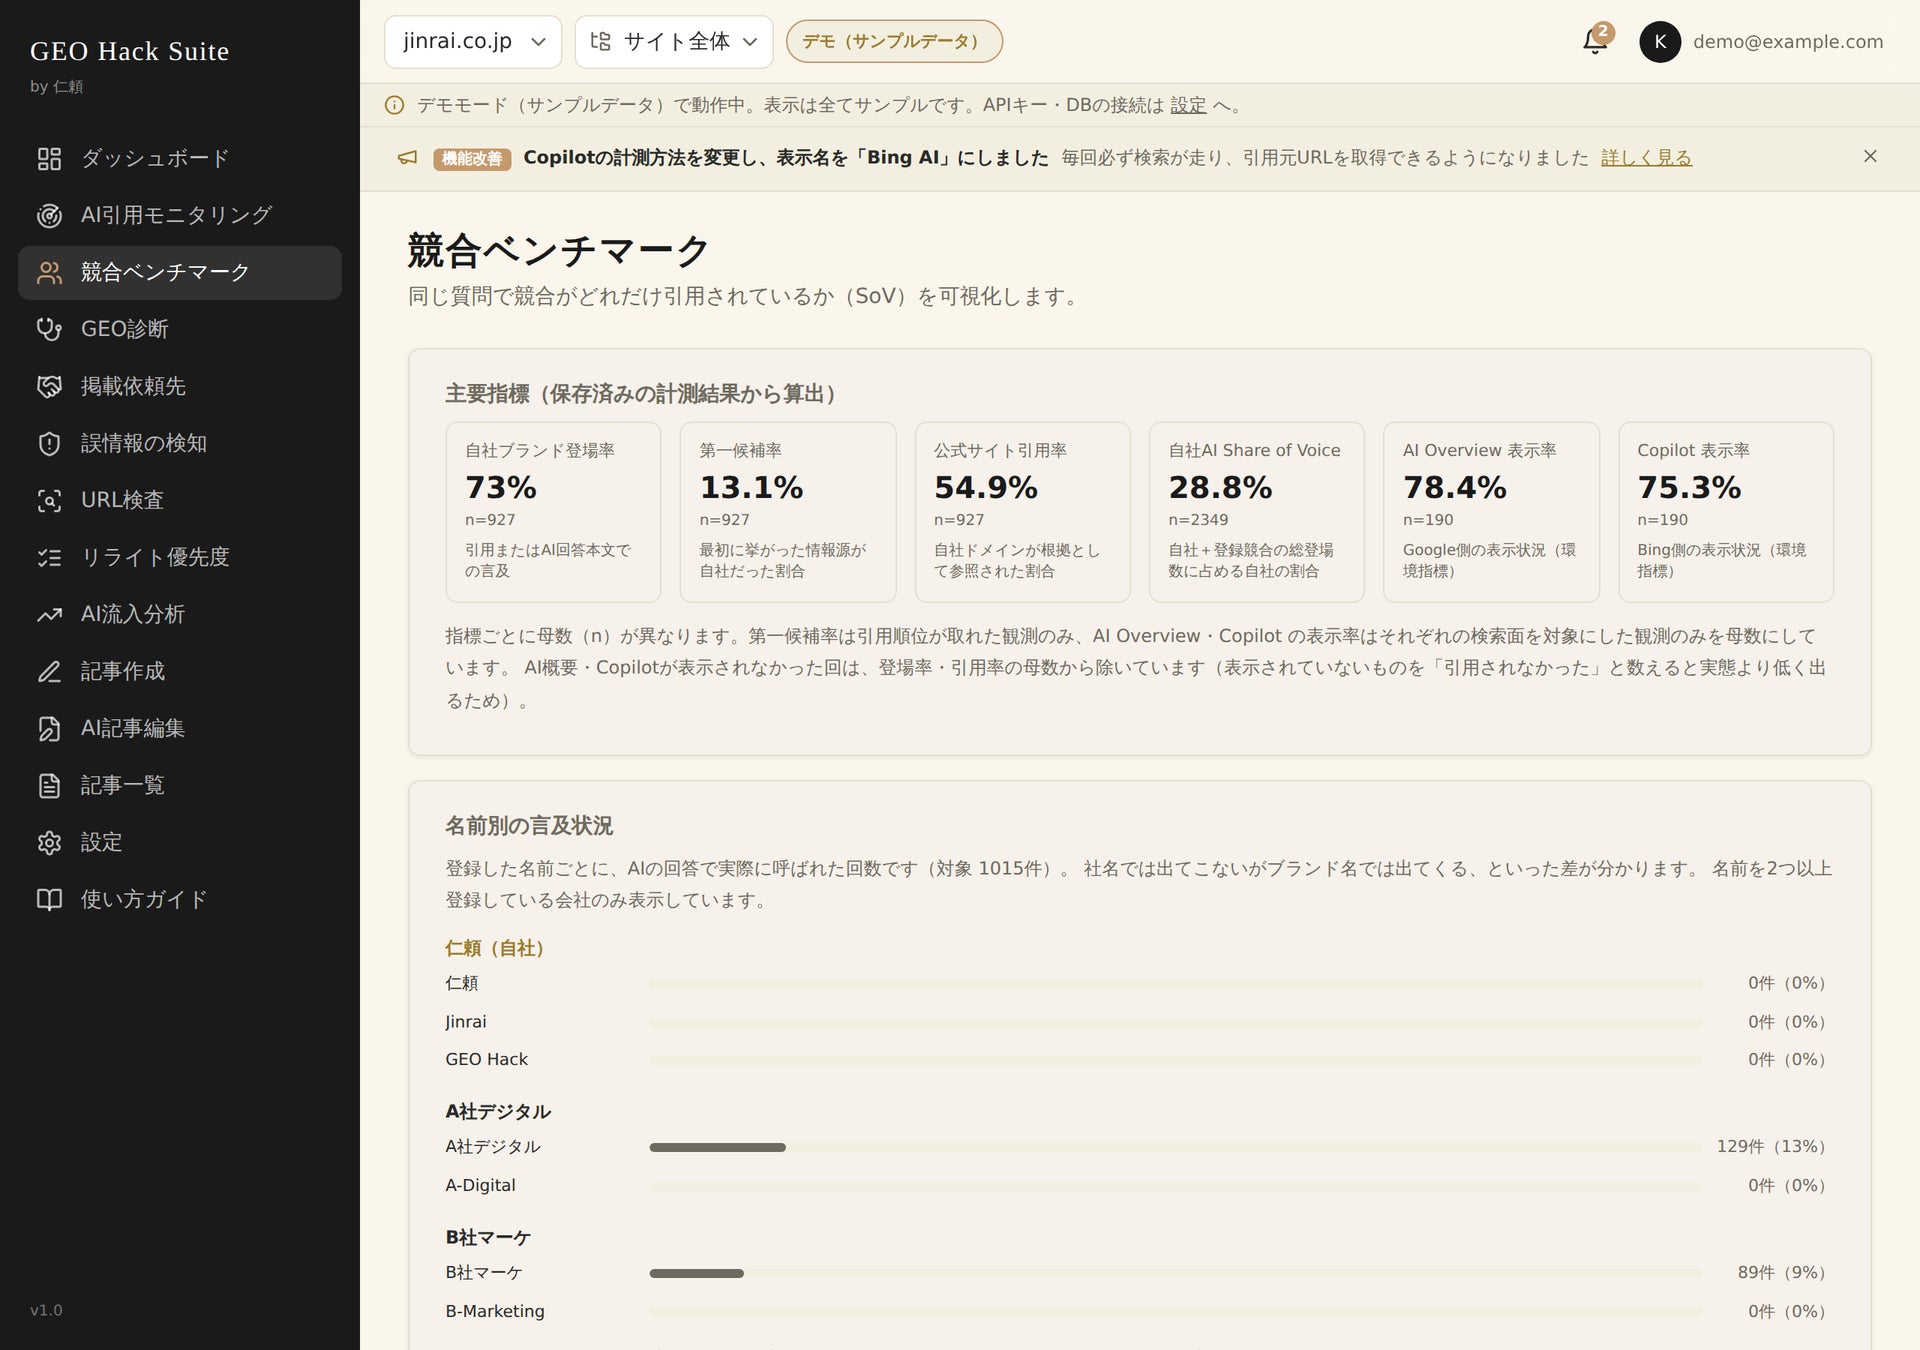Click the A社デジタル mention bar
Image resolution: width=1920 pixels, height=1350 pixels.
(x=1175, y=1147)
